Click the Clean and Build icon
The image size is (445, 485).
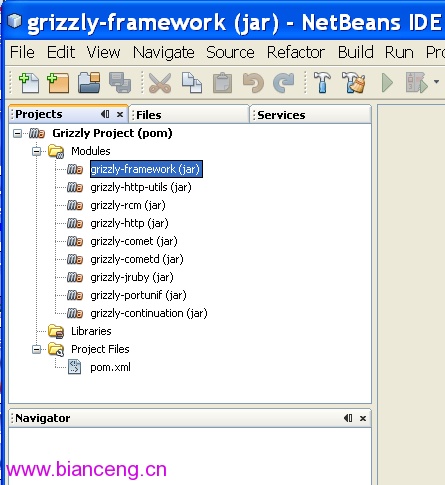click(353, 83)
